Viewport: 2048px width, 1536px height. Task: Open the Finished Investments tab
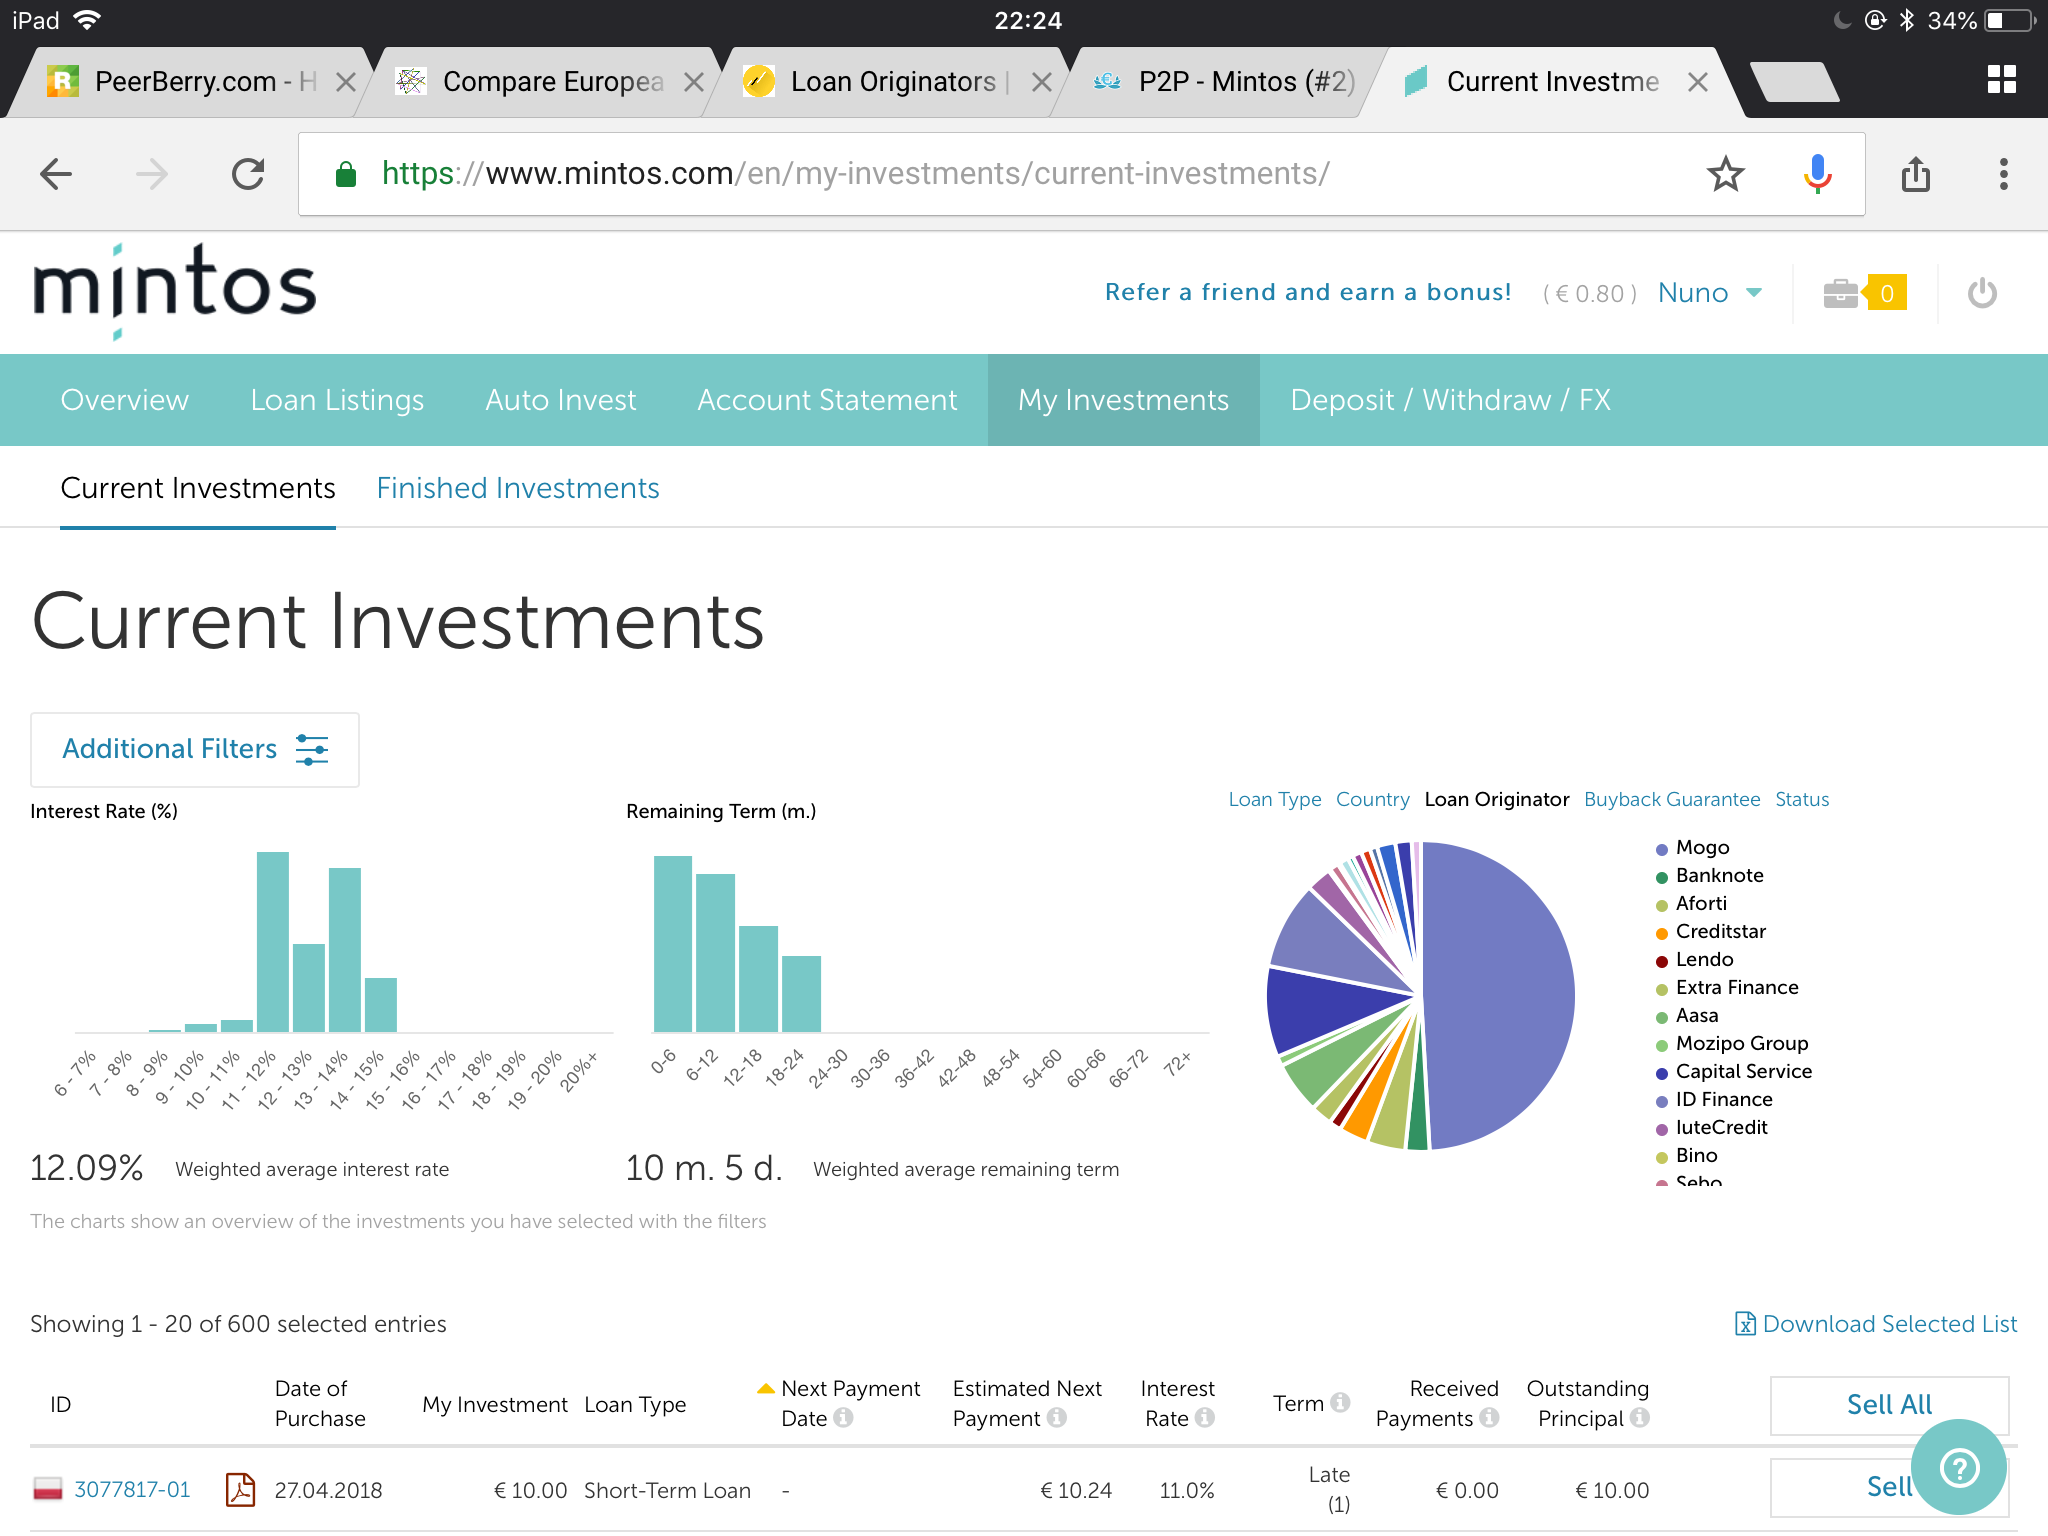pyautogui.click(x=517, y=488)
